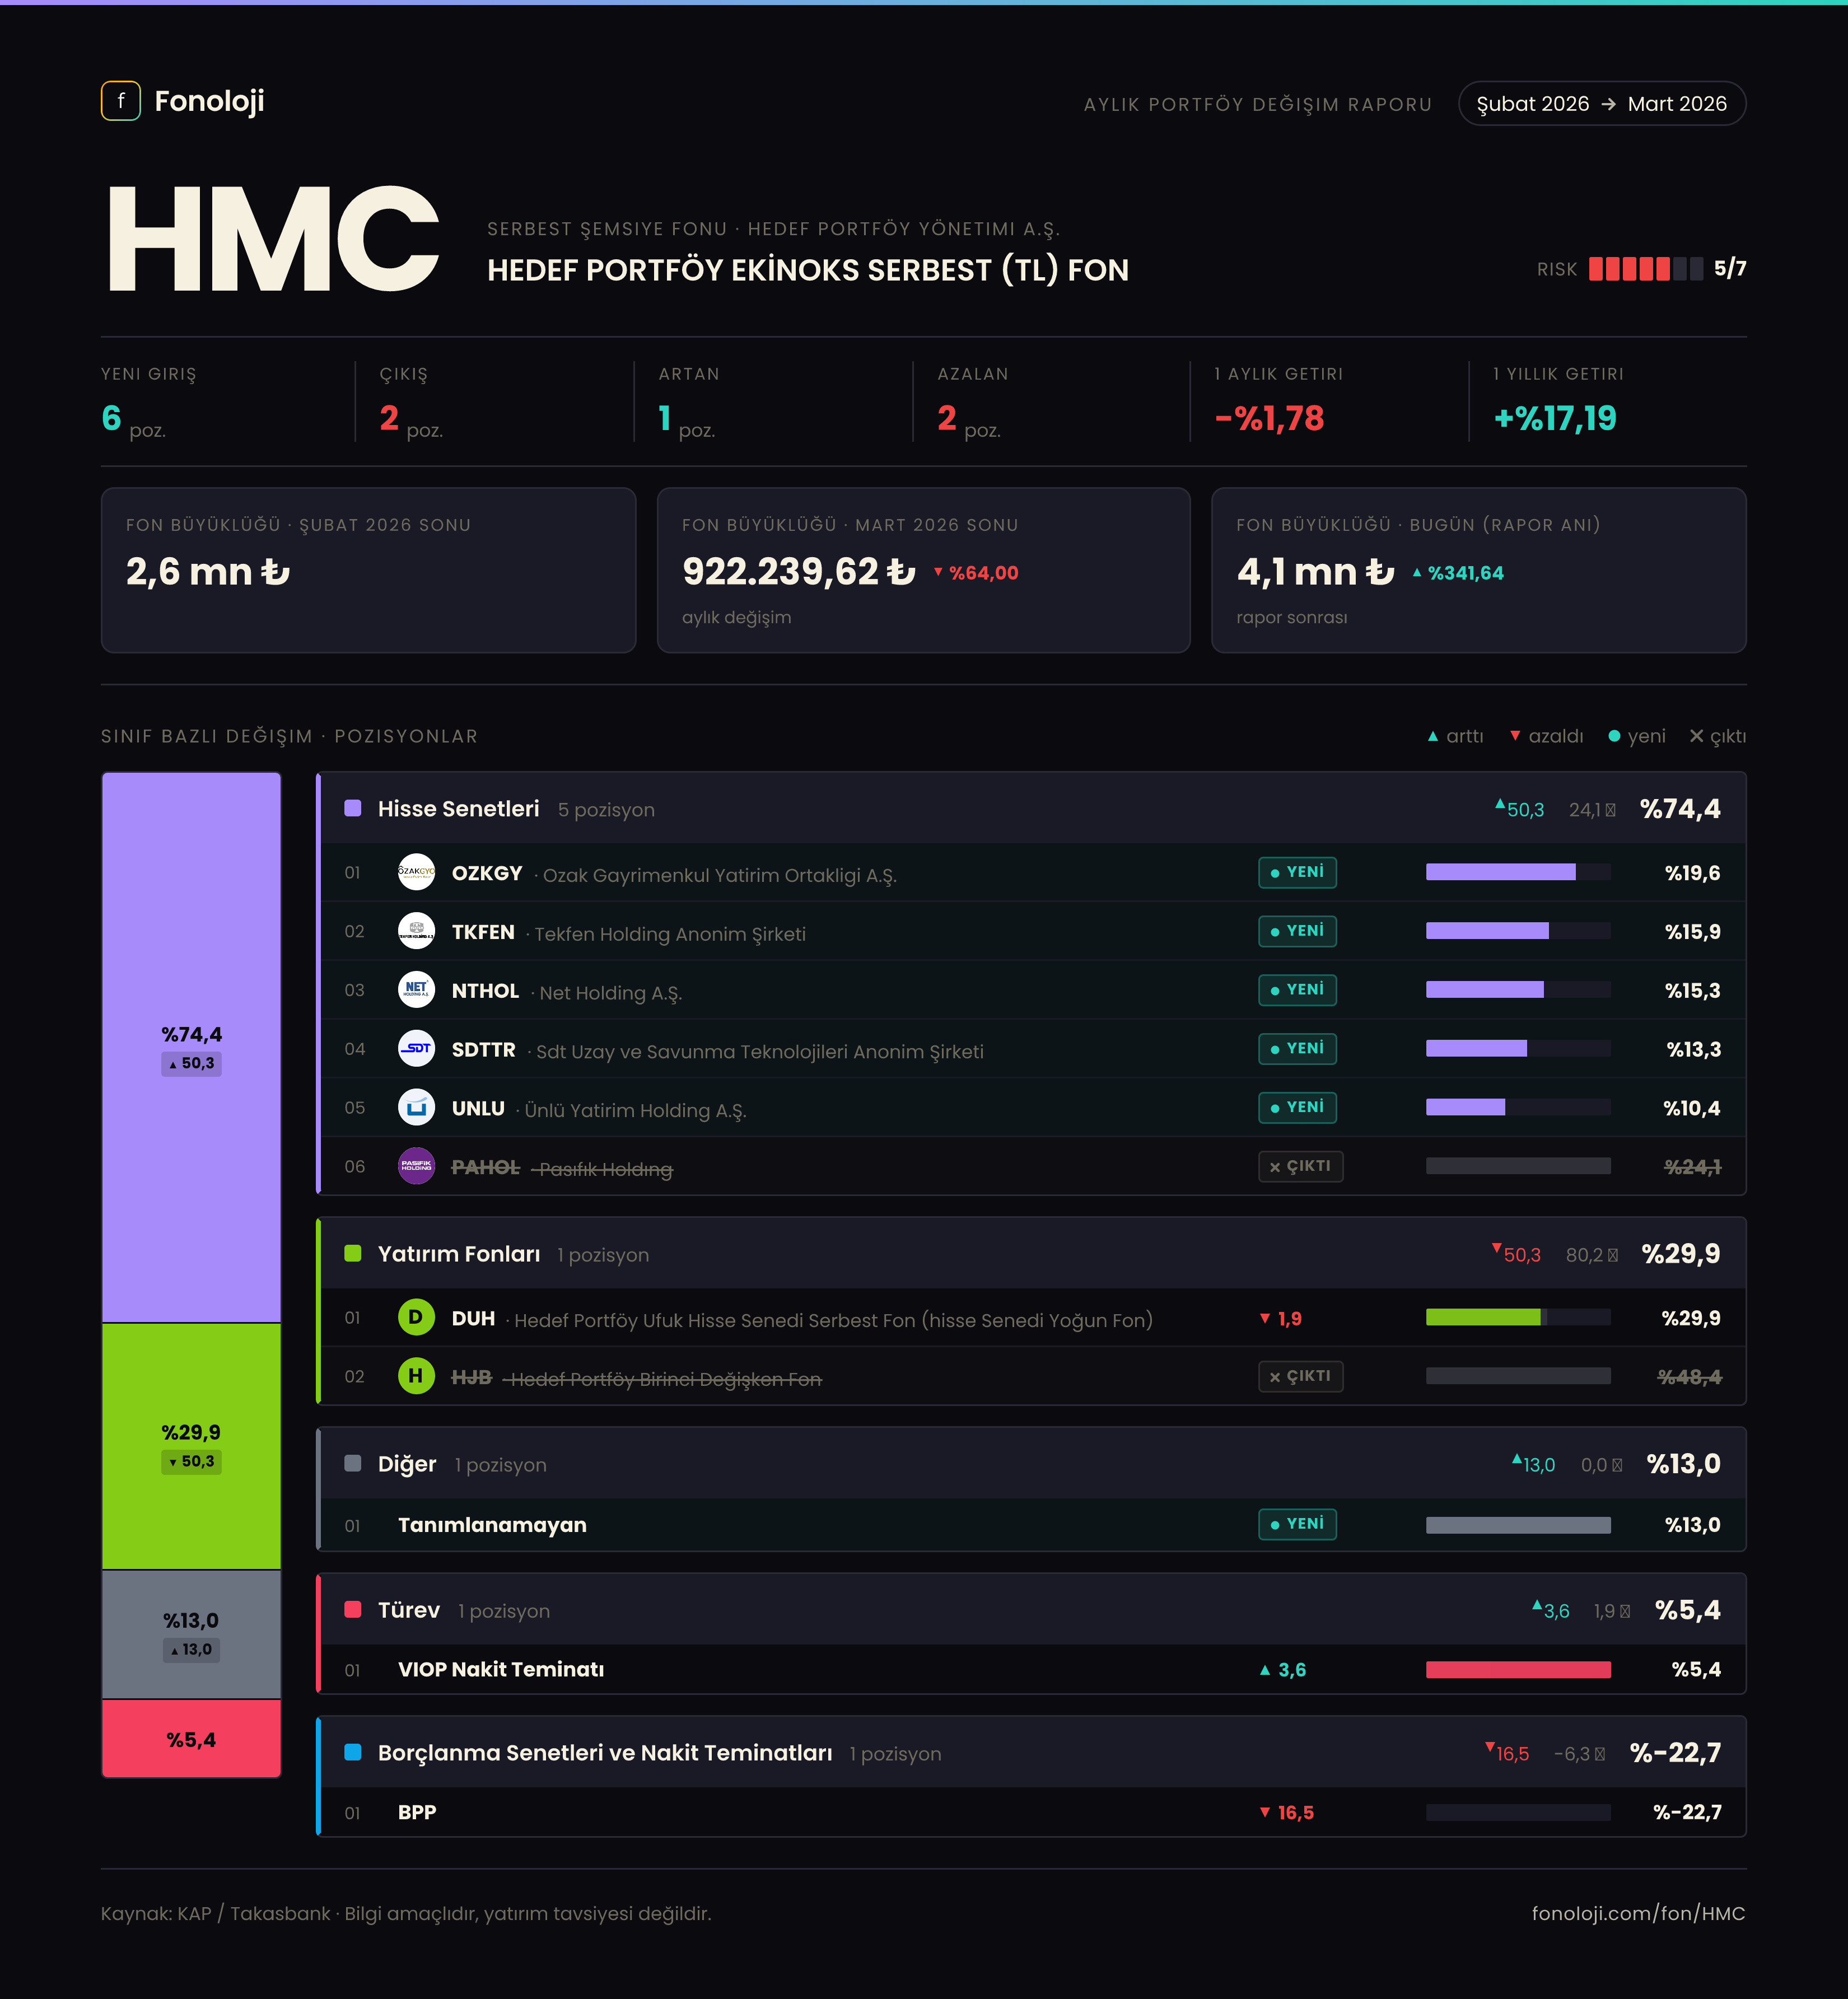Click the Fonoloji logo icon
Image resolution: width=1848 pixels, height=1999 pixels.
121,101
